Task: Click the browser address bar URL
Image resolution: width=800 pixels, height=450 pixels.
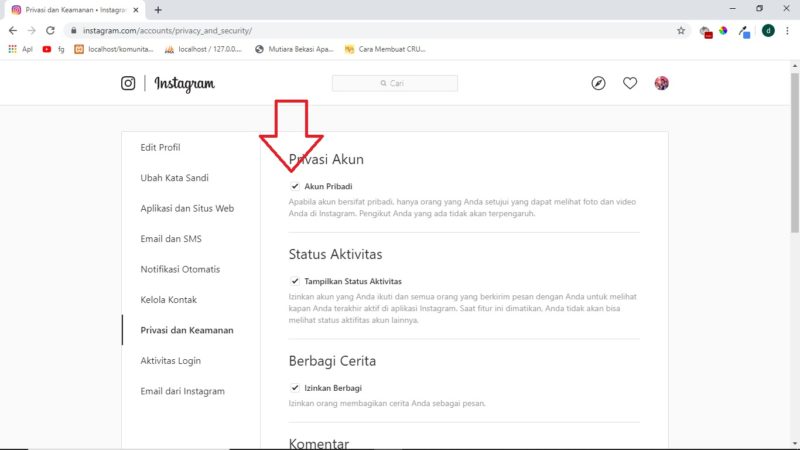Action: pyautogui.click(x=167, y=31)
